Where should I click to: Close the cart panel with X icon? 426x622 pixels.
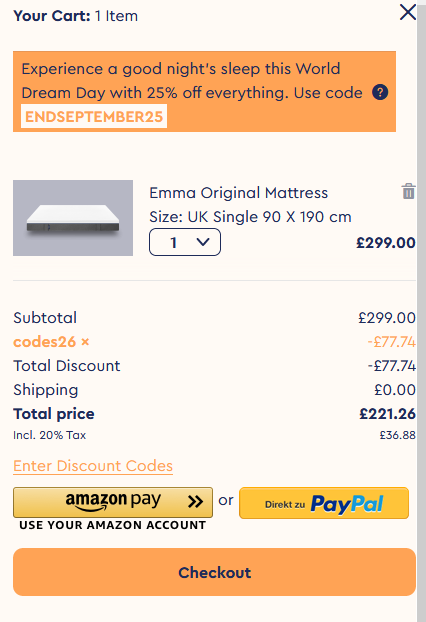[x=407, y=12]
